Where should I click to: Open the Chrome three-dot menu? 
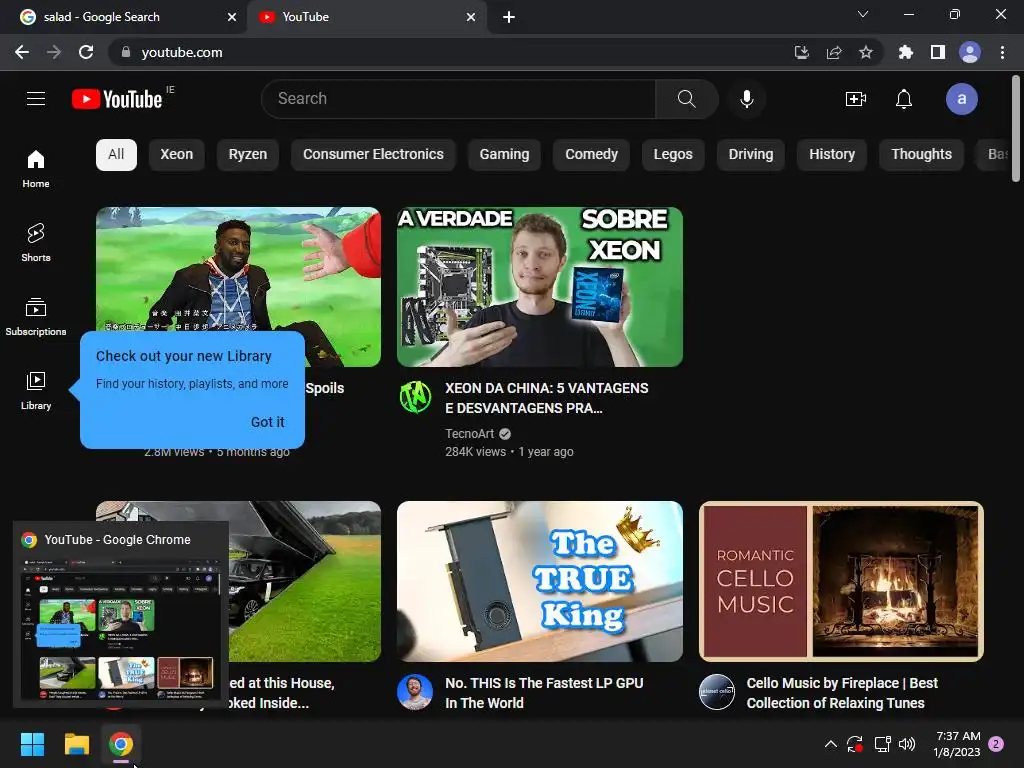1002,52
